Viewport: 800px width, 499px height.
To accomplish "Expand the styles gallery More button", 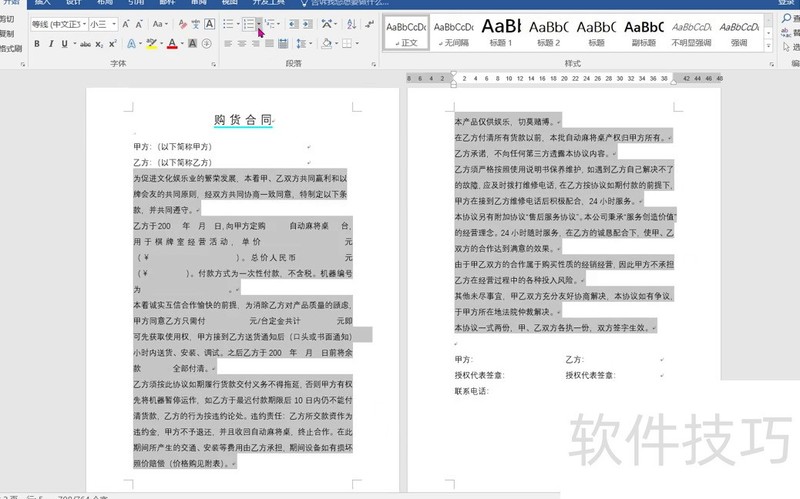I will tap(768, 46).
